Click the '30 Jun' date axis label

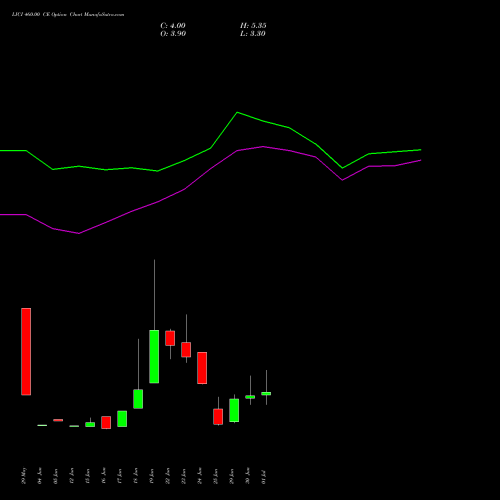[248, 476]
